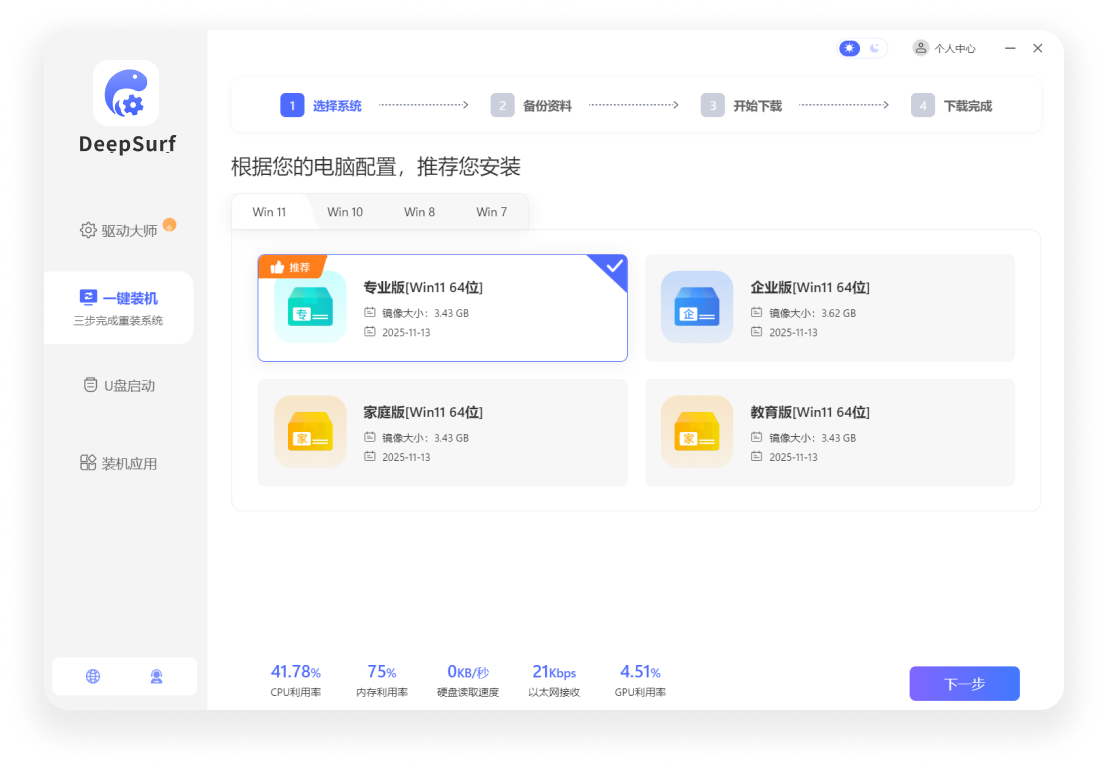The height and width of the screenshot is (768, 1108).
Task: Open 驱动大师 using the gear icon
Action: pos(88,228)
